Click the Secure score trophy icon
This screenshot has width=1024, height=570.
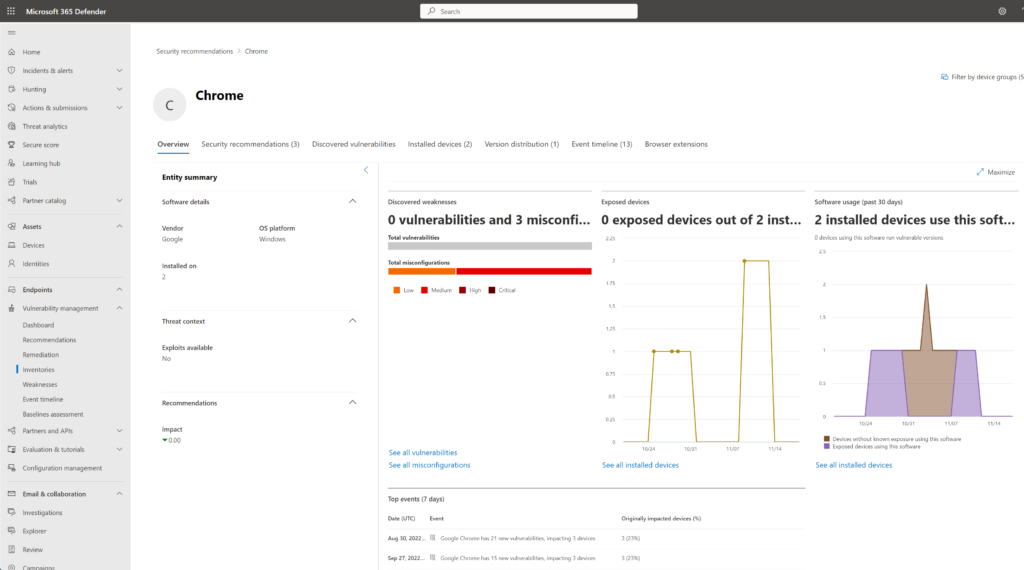coord(11,145)
